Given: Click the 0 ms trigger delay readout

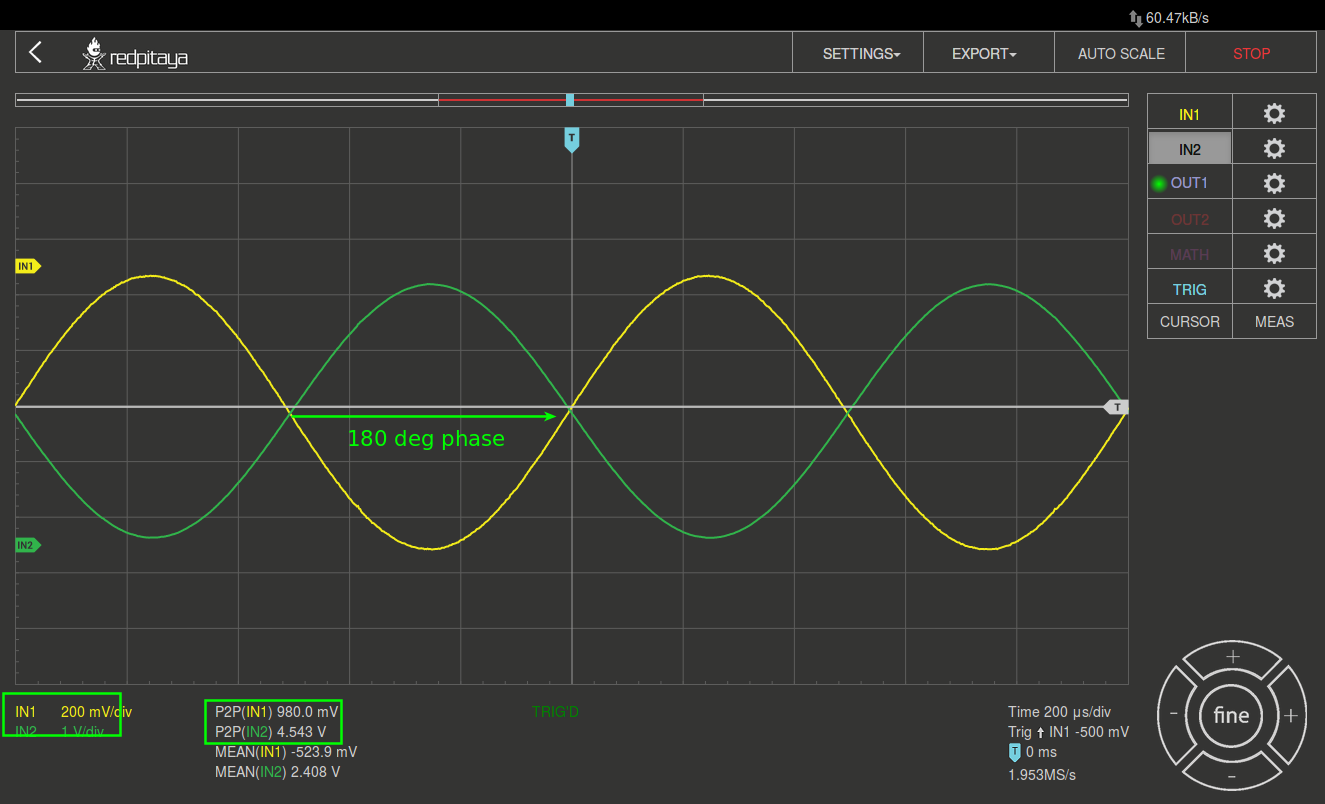Looking at the screenshot, I should click(x=1032, y=752).
